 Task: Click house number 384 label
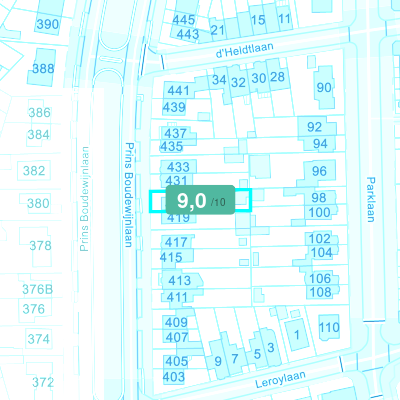pyautogui.click(x=39, y=135)
